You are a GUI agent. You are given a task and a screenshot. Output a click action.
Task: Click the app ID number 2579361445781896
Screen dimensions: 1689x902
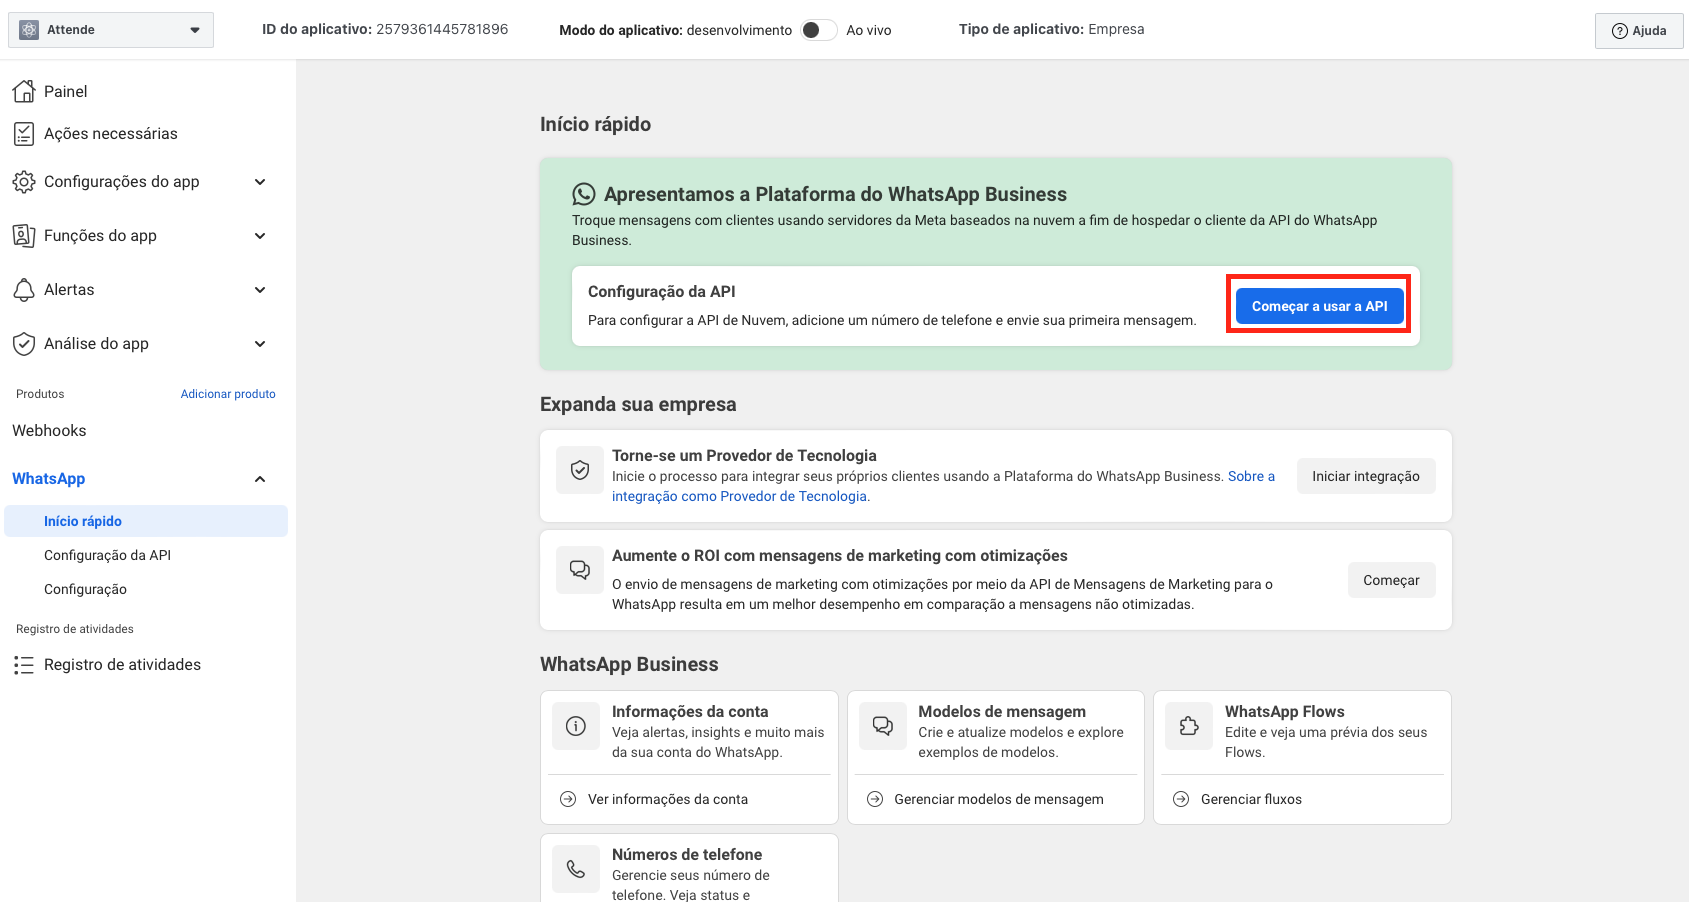[x=442, y=29]
